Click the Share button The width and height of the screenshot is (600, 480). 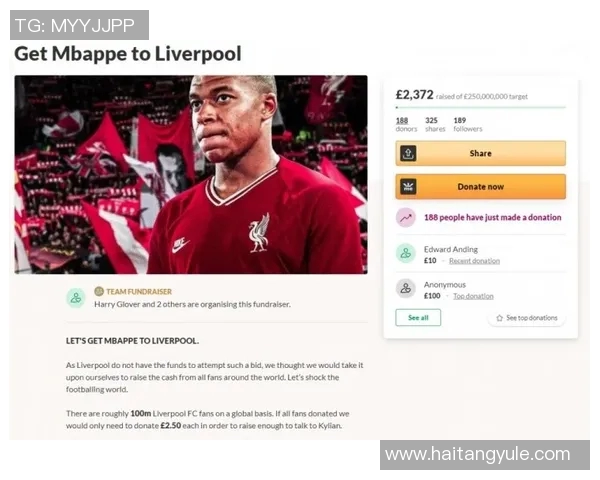point(480,153)
